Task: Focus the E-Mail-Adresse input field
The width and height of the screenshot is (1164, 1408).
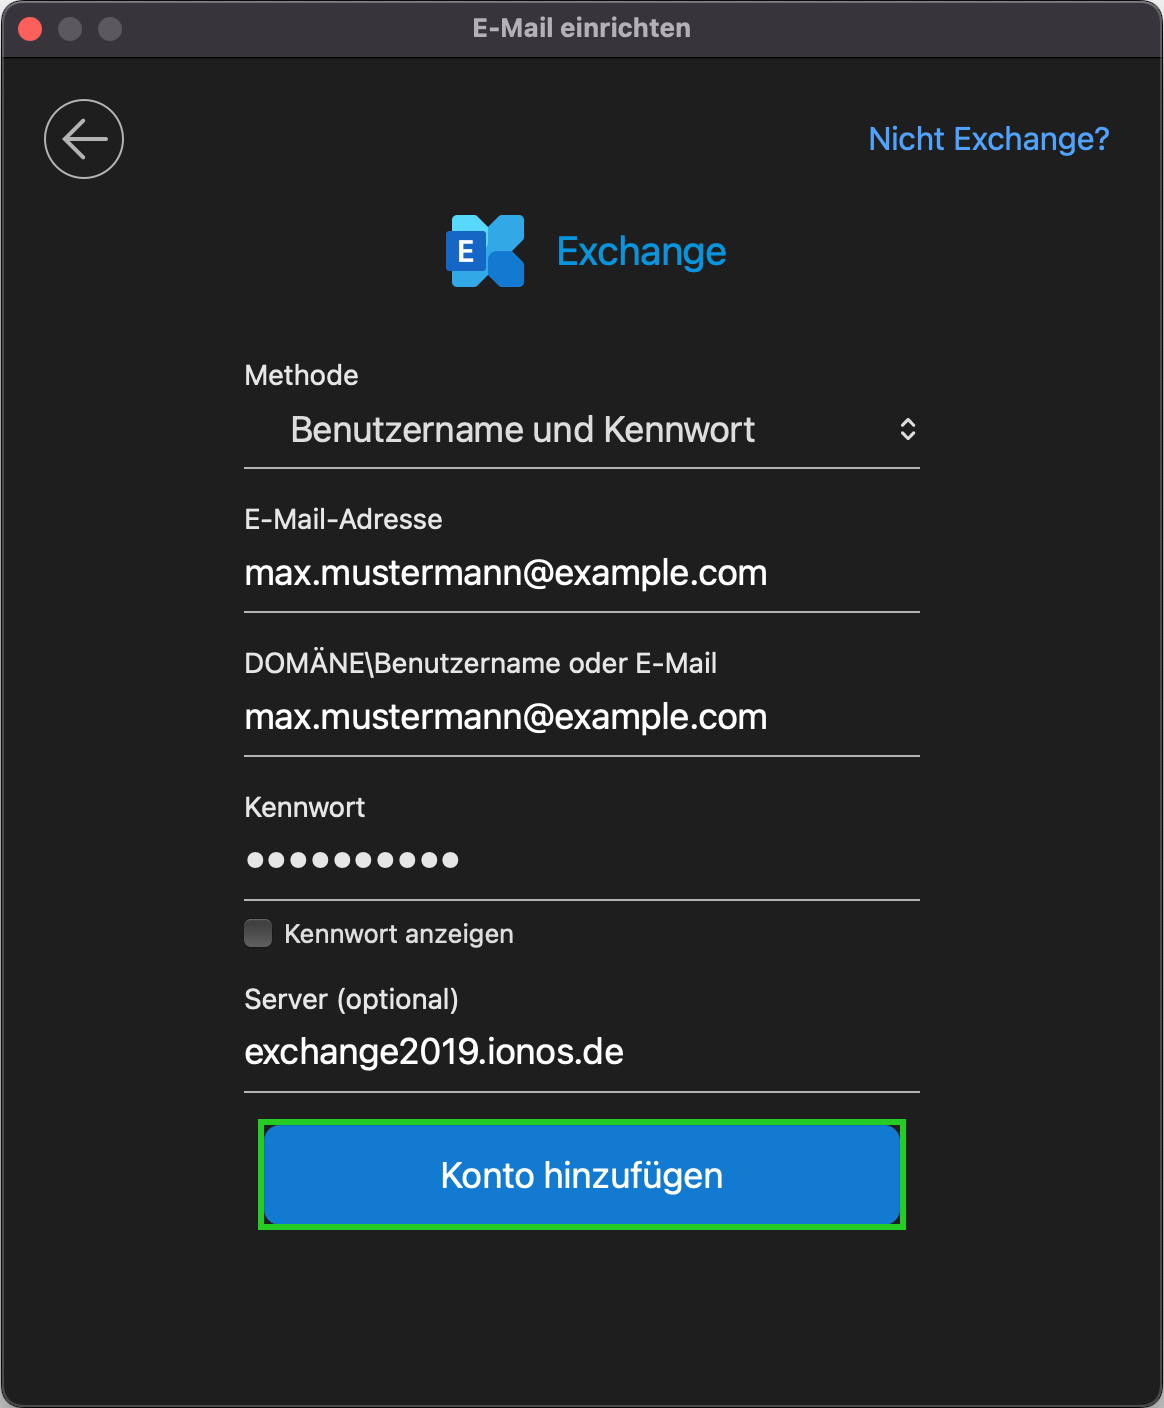Action: coord(582,574)
